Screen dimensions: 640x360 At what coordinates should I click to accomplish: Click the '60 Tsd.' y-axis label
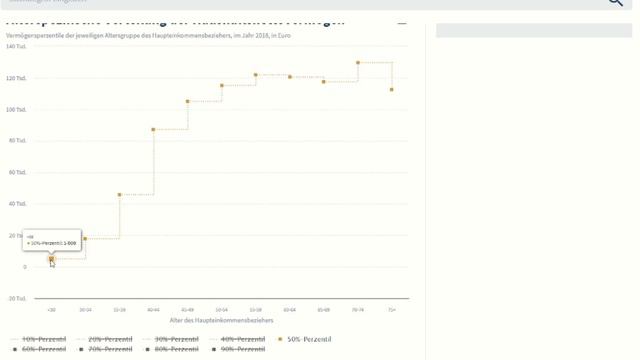point(18,172)
